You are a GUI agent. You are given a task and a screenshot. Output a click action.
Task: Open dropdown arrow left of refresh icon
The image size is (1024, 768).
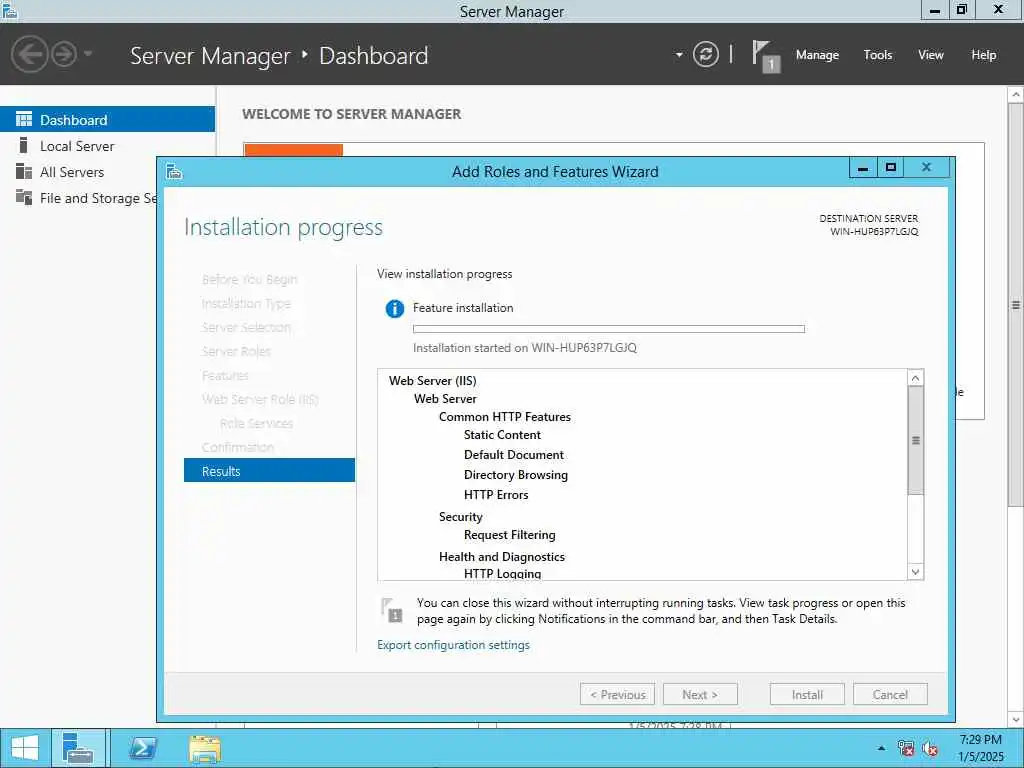tap(679, 55)
